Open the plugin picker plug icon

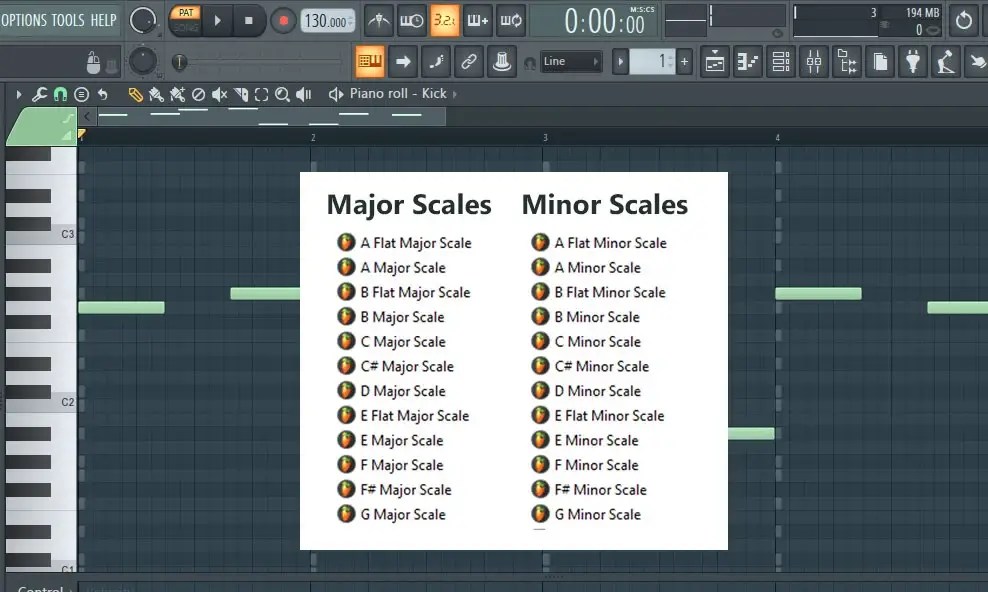pos(912,62)
